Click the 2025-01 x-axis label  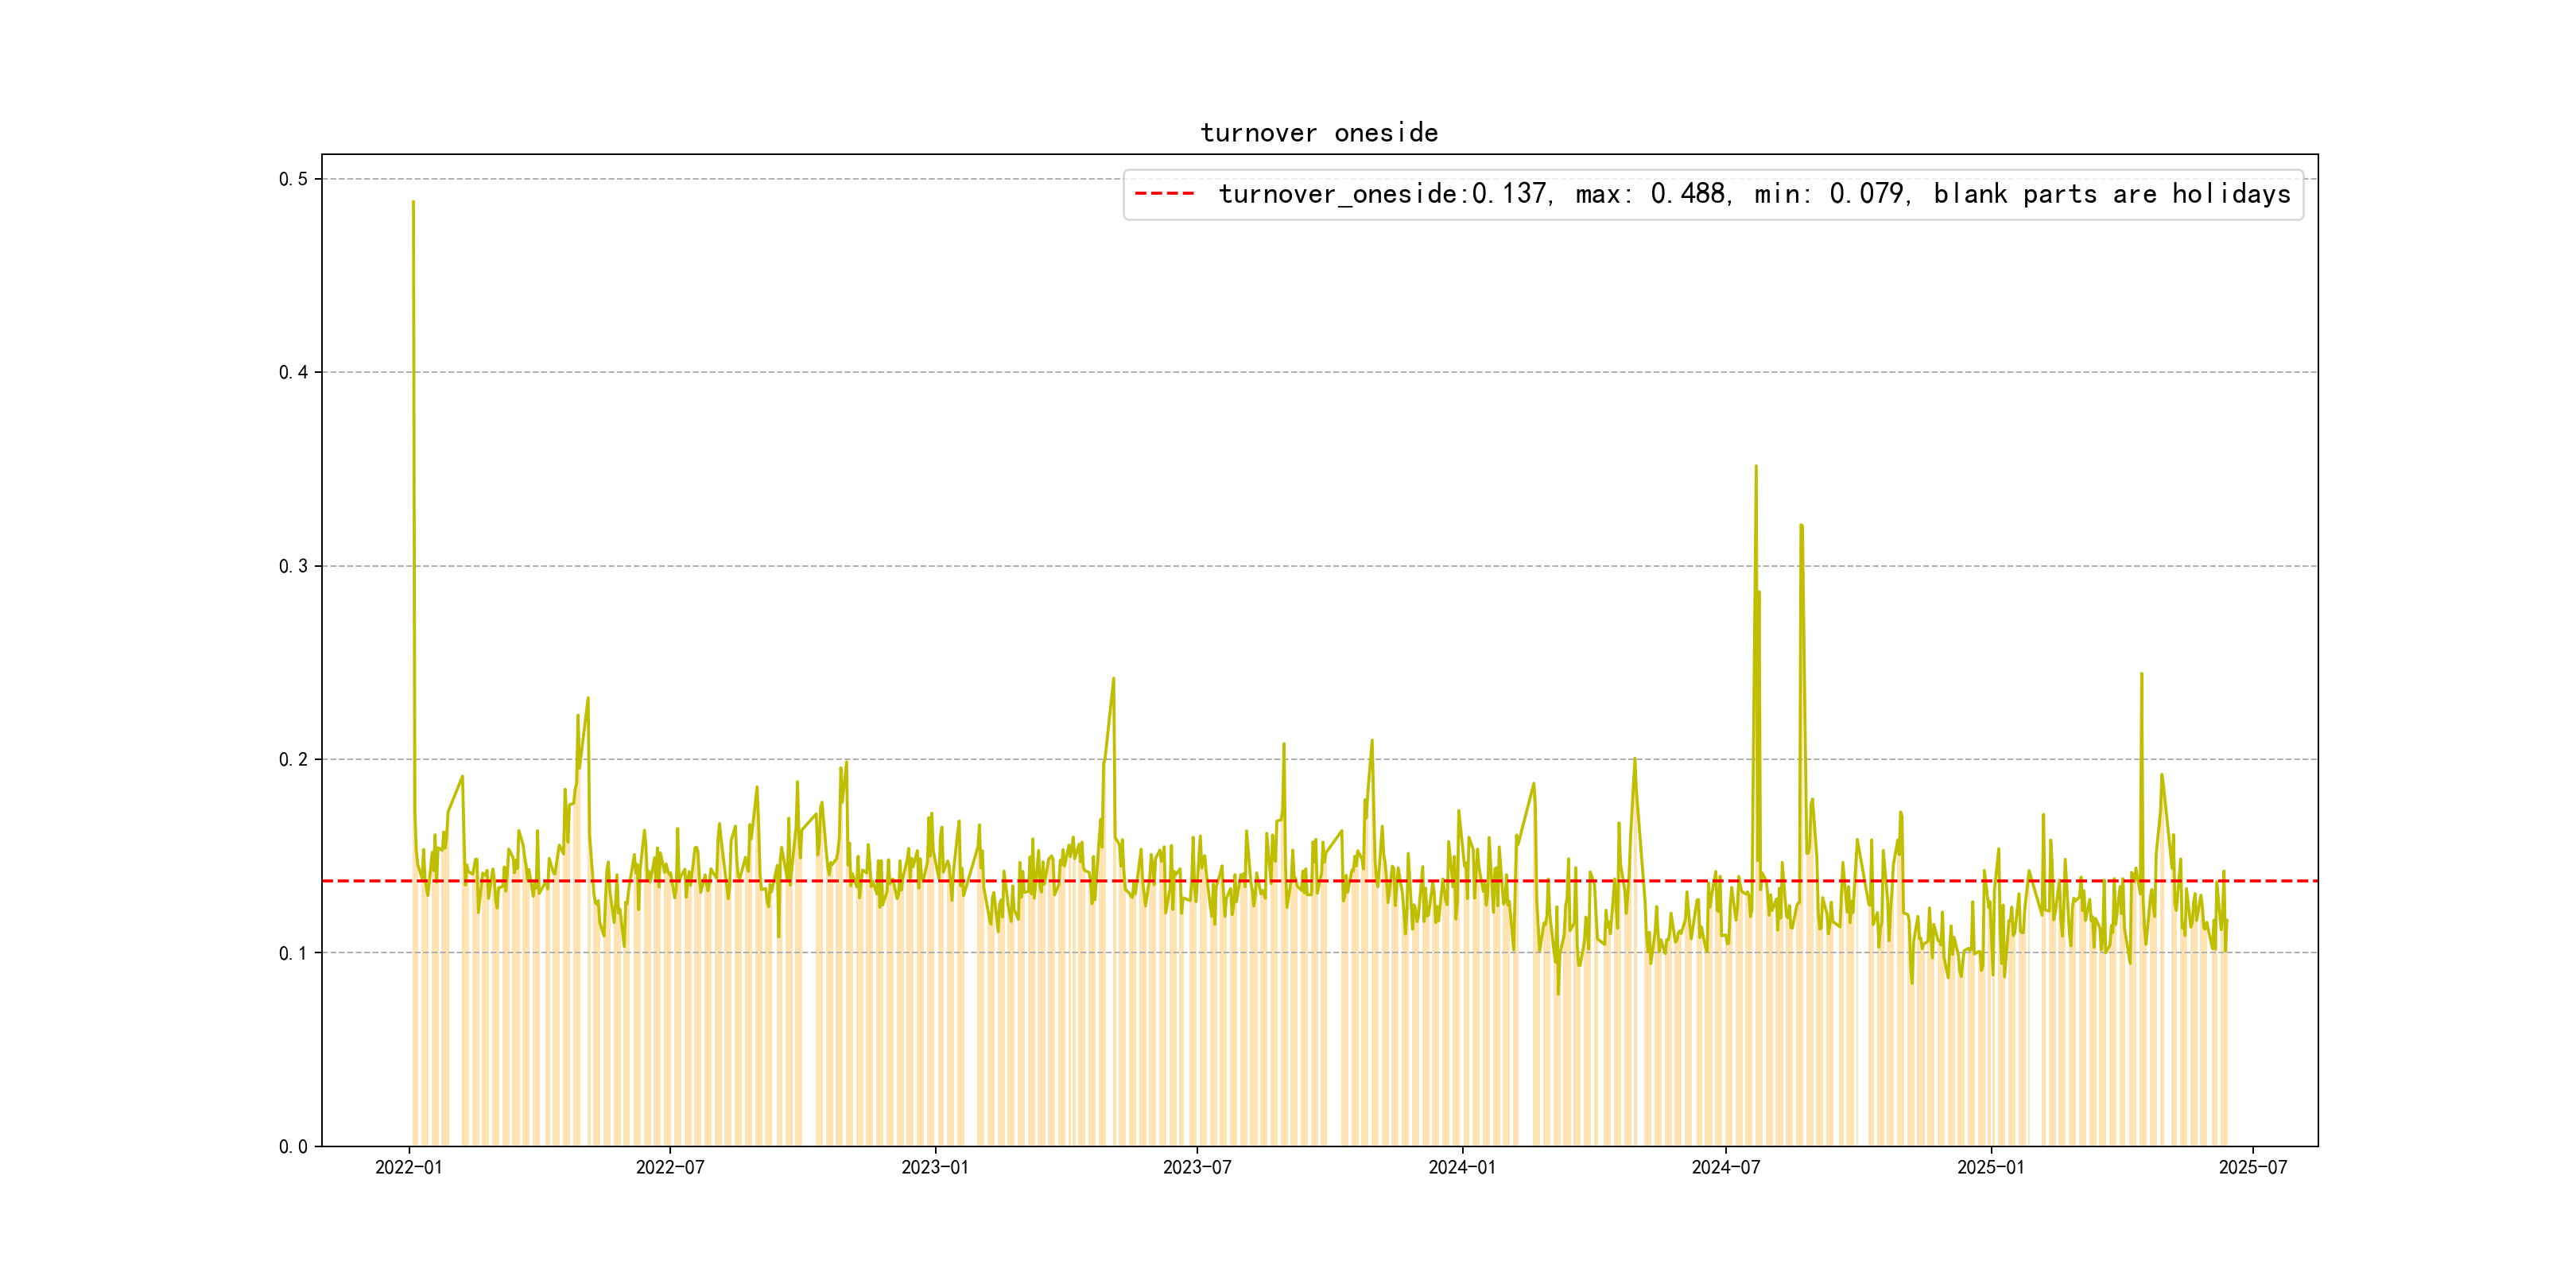[x=1990, y=1167]
